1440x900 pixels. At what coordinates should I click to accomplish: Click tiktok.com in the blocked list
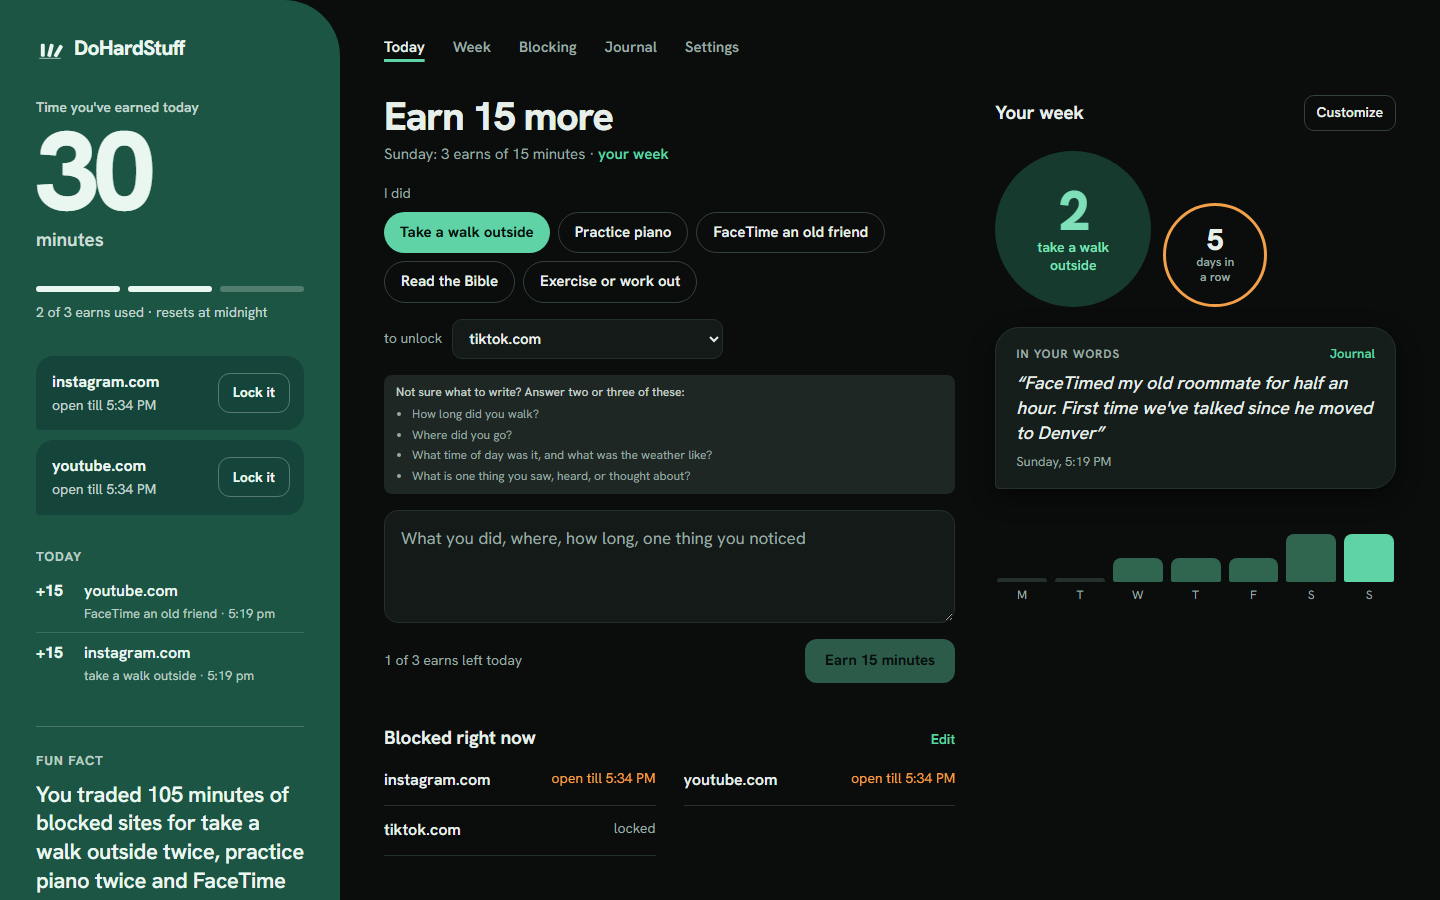[x=520, y=830]
